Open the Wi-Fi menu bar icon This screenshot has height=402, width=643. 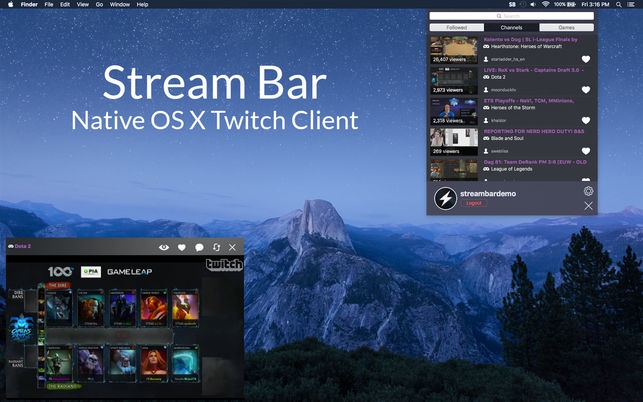pos(545,5)
